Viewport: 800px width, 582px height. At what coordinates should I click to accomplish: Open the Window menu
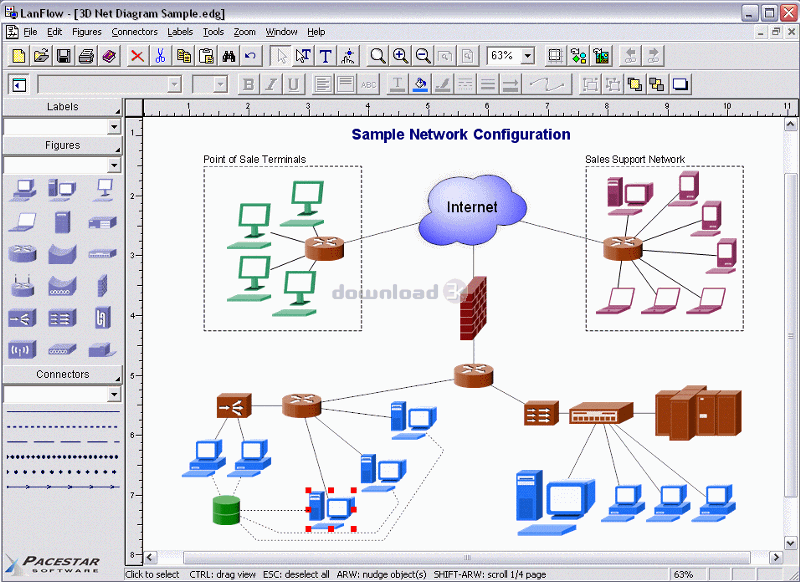[281, 32]
